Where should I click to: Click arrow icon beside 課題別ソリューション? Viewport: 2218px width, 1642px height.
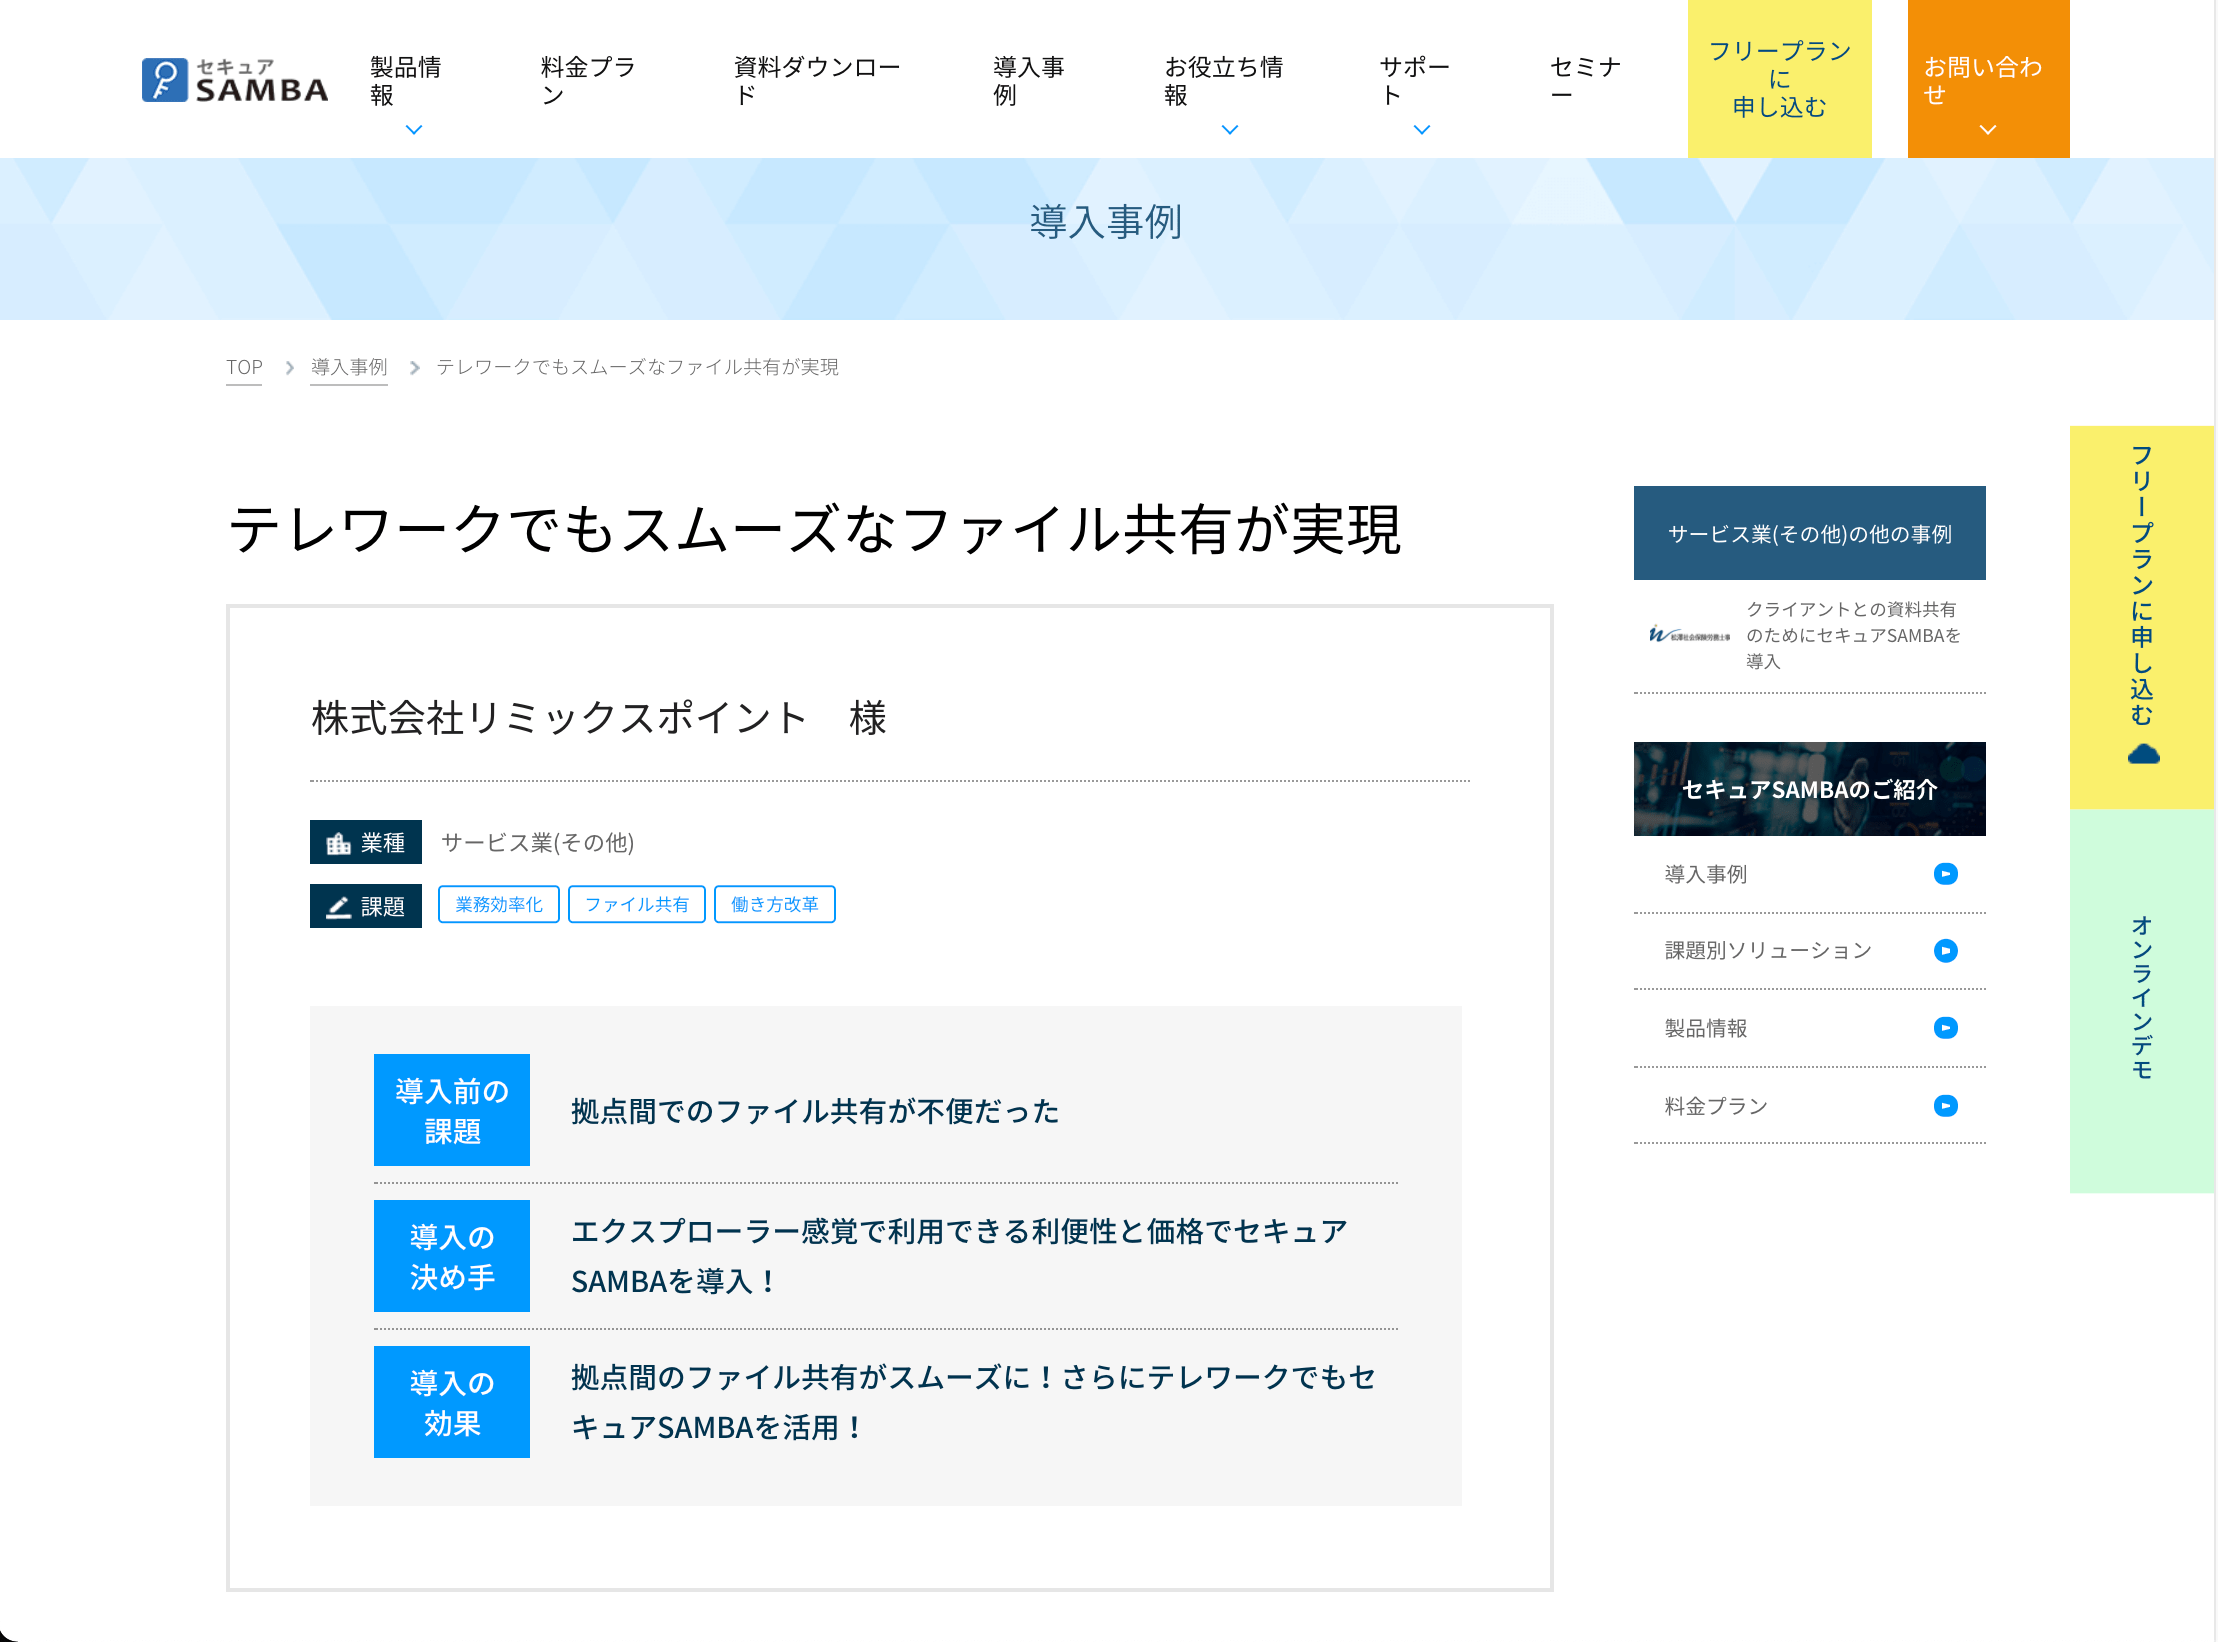(x=1945, y=950)
